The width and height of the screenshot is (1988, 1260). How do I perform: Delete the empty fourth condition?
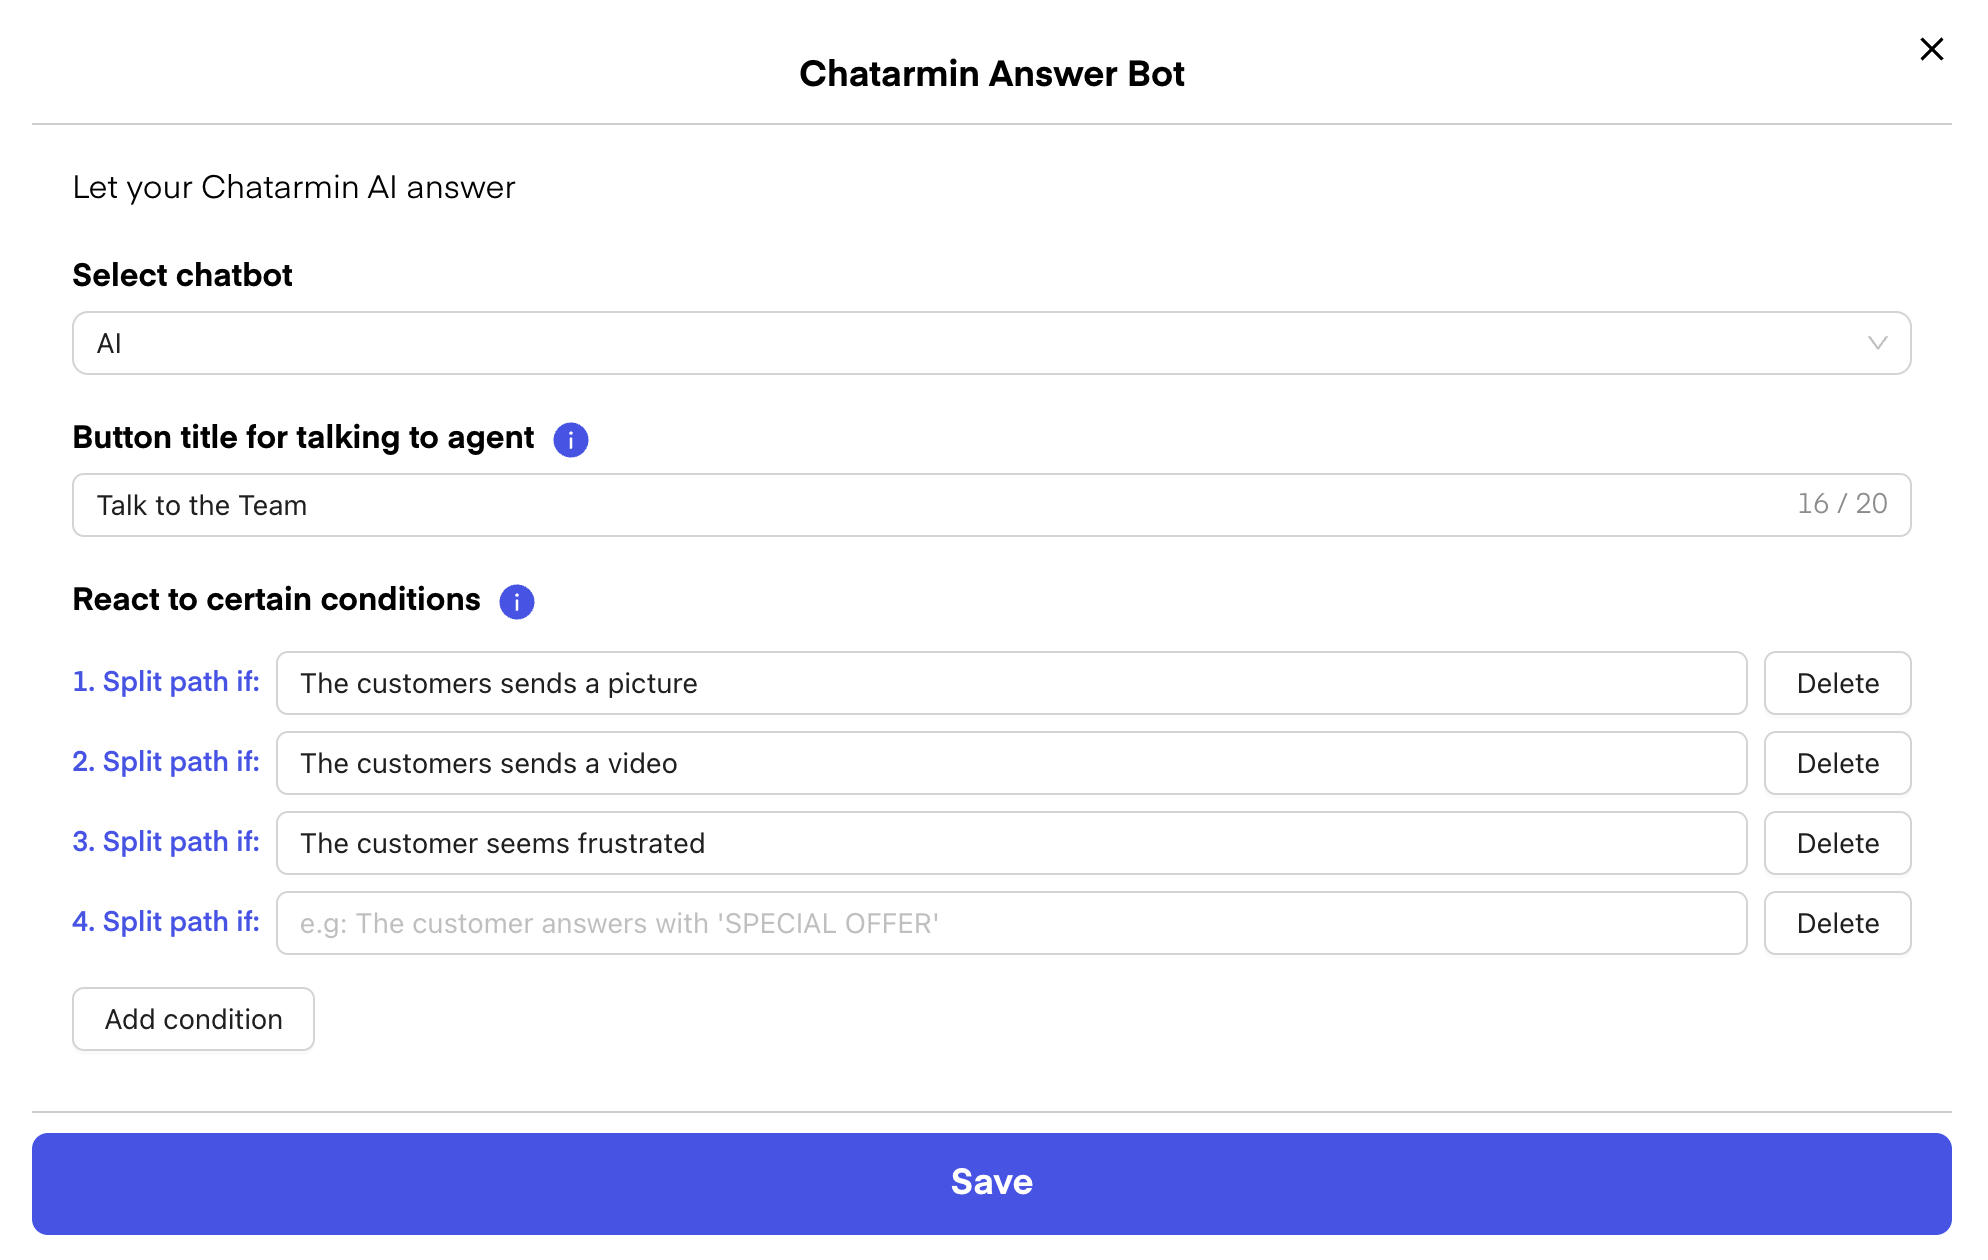[1837, 923]
